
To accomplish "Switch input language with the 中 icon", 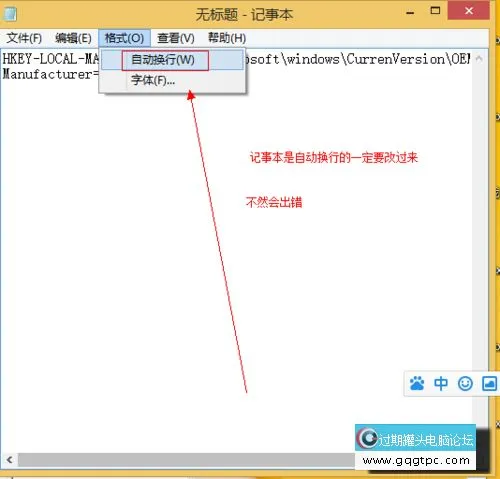I will [x=441, y=384].
